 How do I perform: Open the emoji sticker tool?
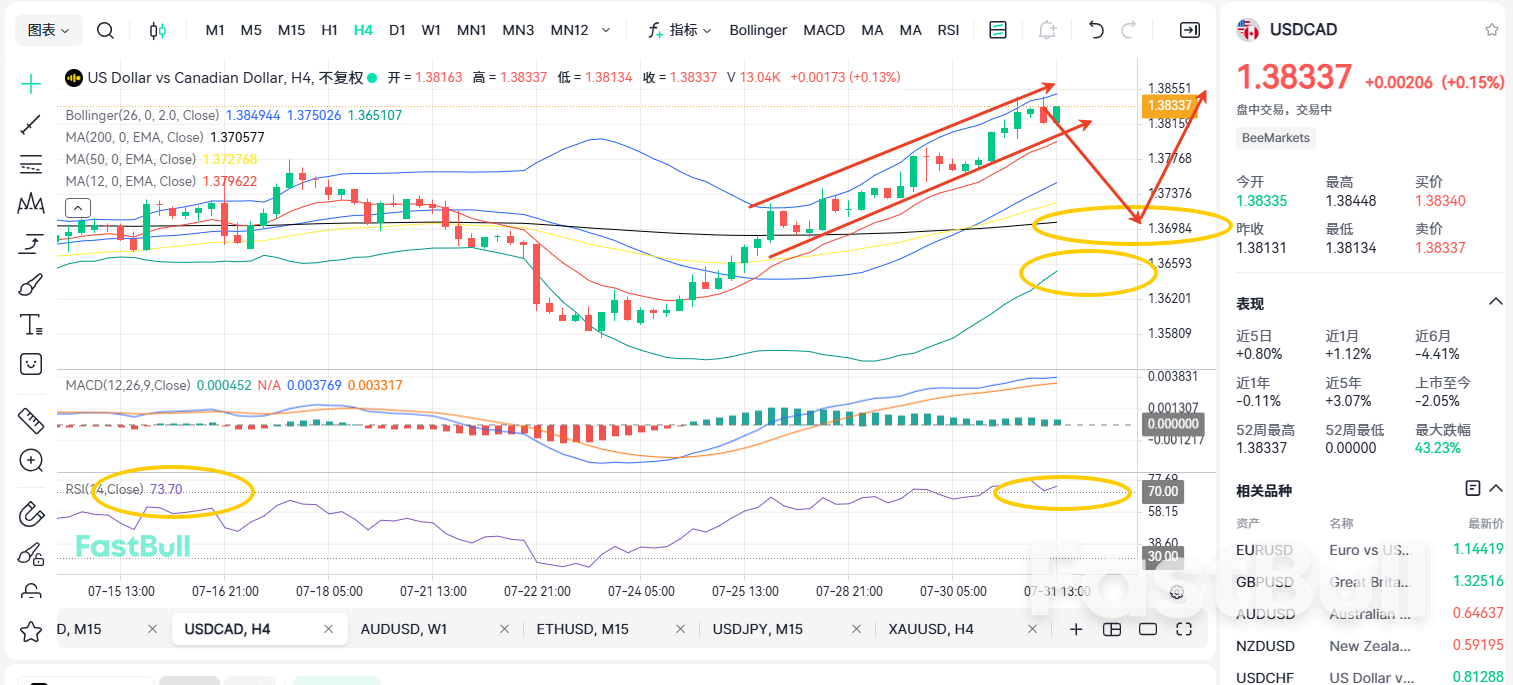click(x=30, y=364)
